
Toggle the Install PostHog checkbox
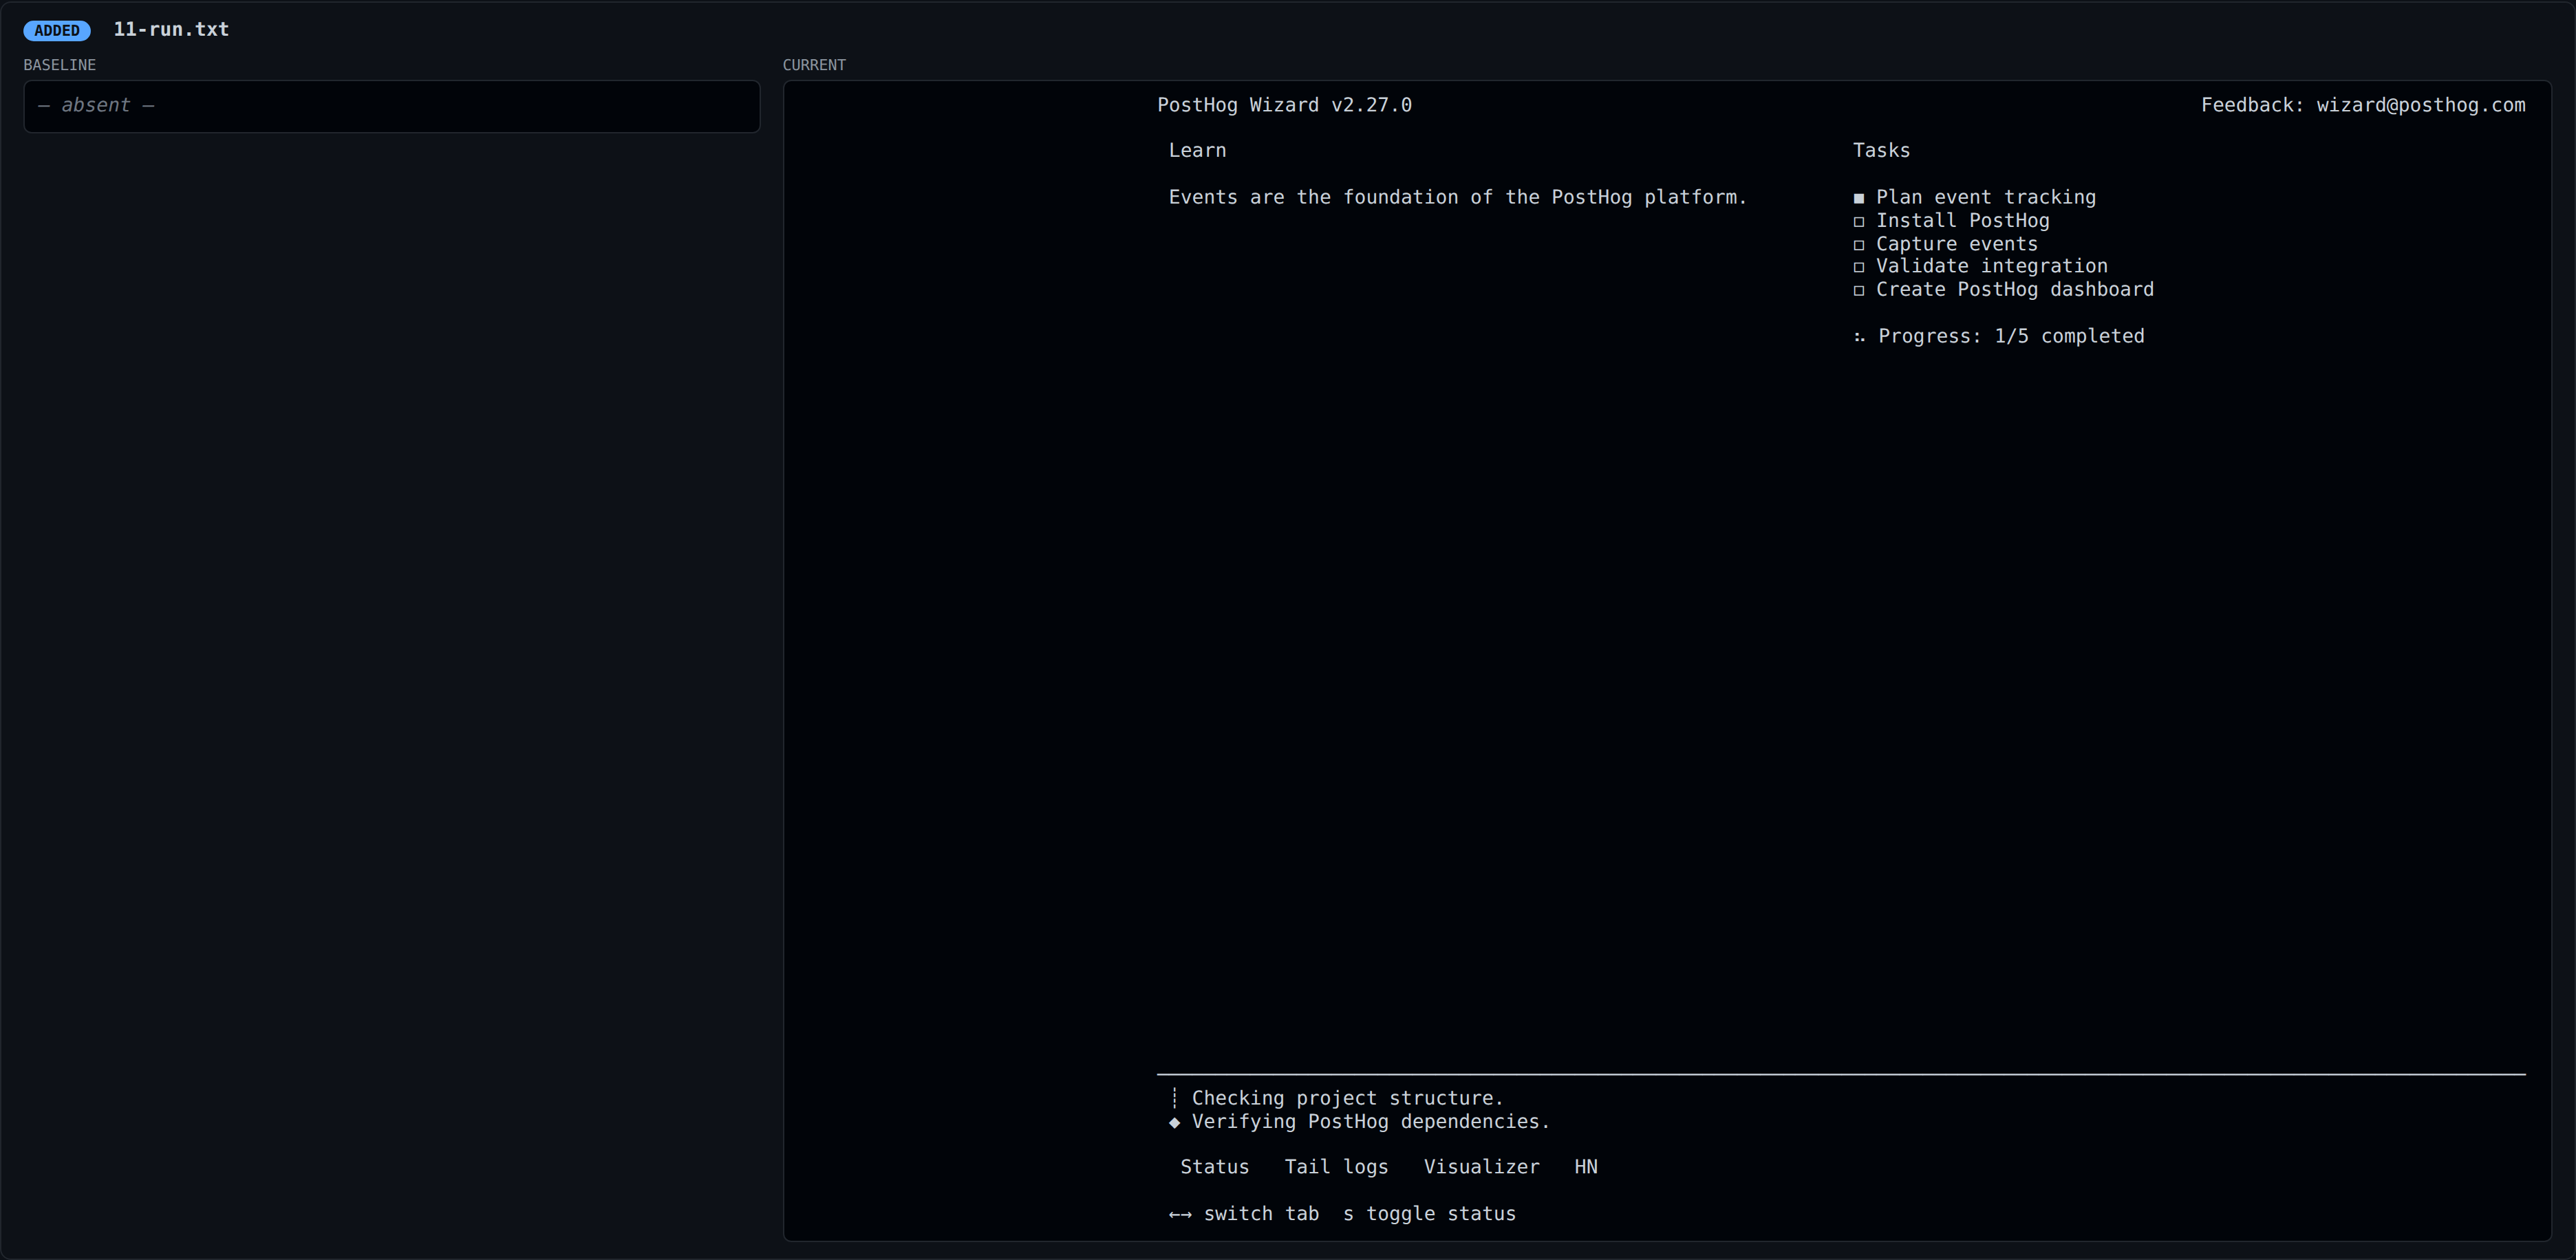(1859, 222)
